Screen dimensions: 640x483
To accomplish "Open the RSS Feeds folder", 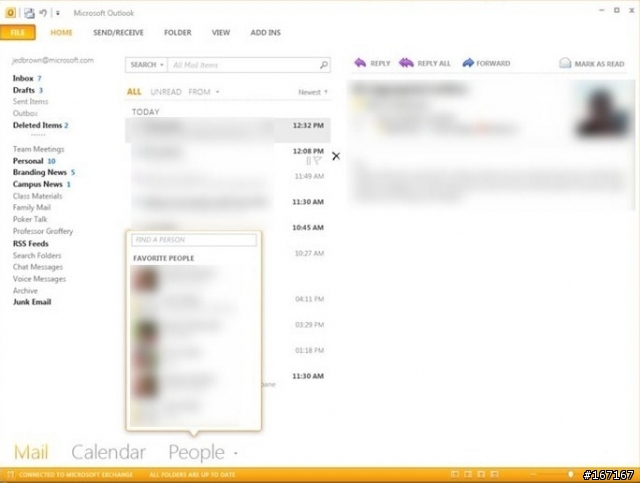I will click(x=31, y=243).
